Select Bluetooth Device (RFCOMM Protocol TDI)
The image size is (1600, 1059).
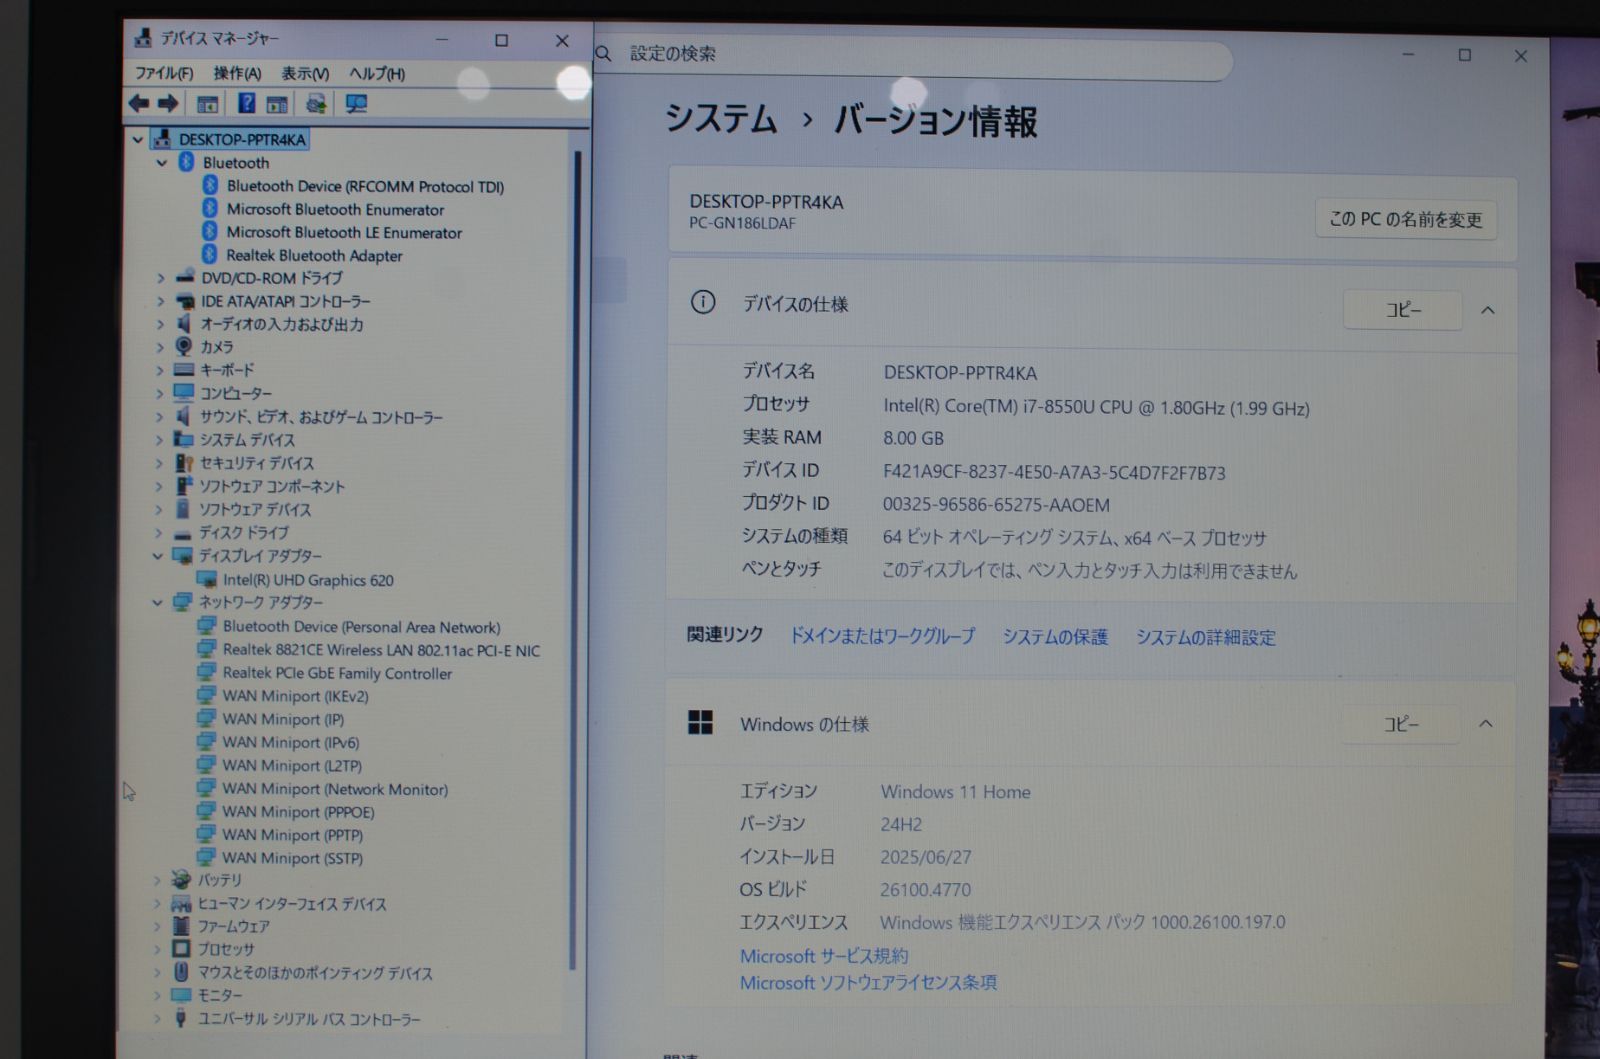tap(365, 186)
